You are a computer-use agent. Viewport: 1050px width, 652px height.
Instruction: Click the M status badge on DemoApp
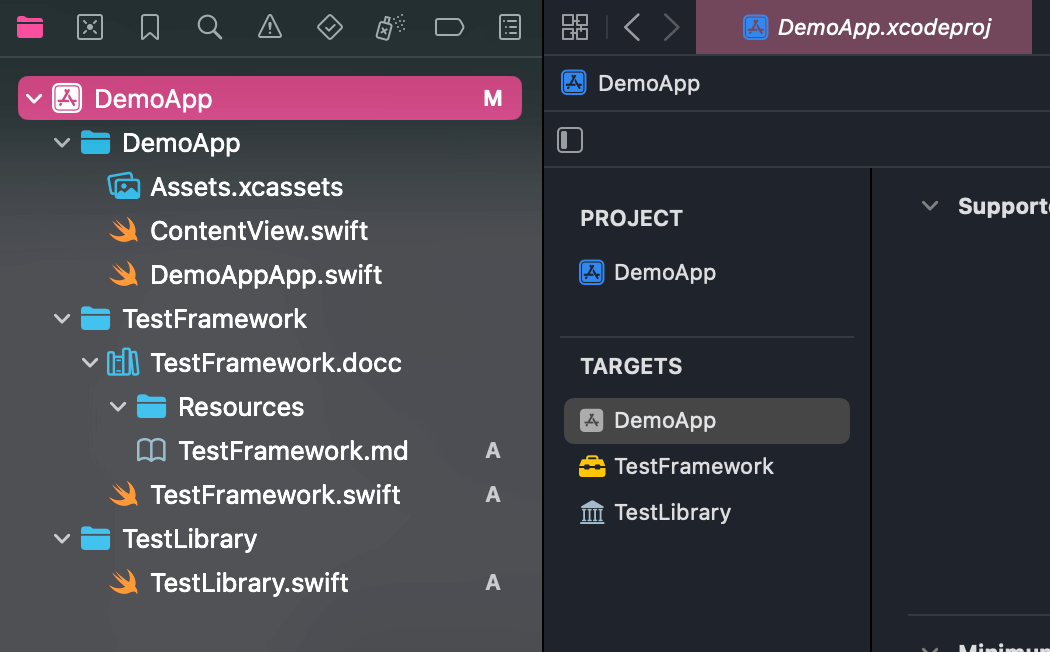tap(493, 98)
